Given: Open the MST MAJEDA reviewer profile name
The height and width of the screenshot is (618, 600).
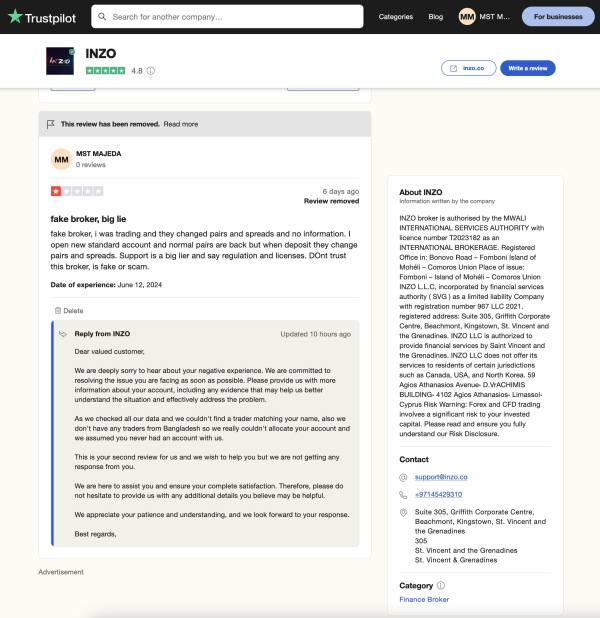Looking at the screenshot, I should tap(99, 154).
